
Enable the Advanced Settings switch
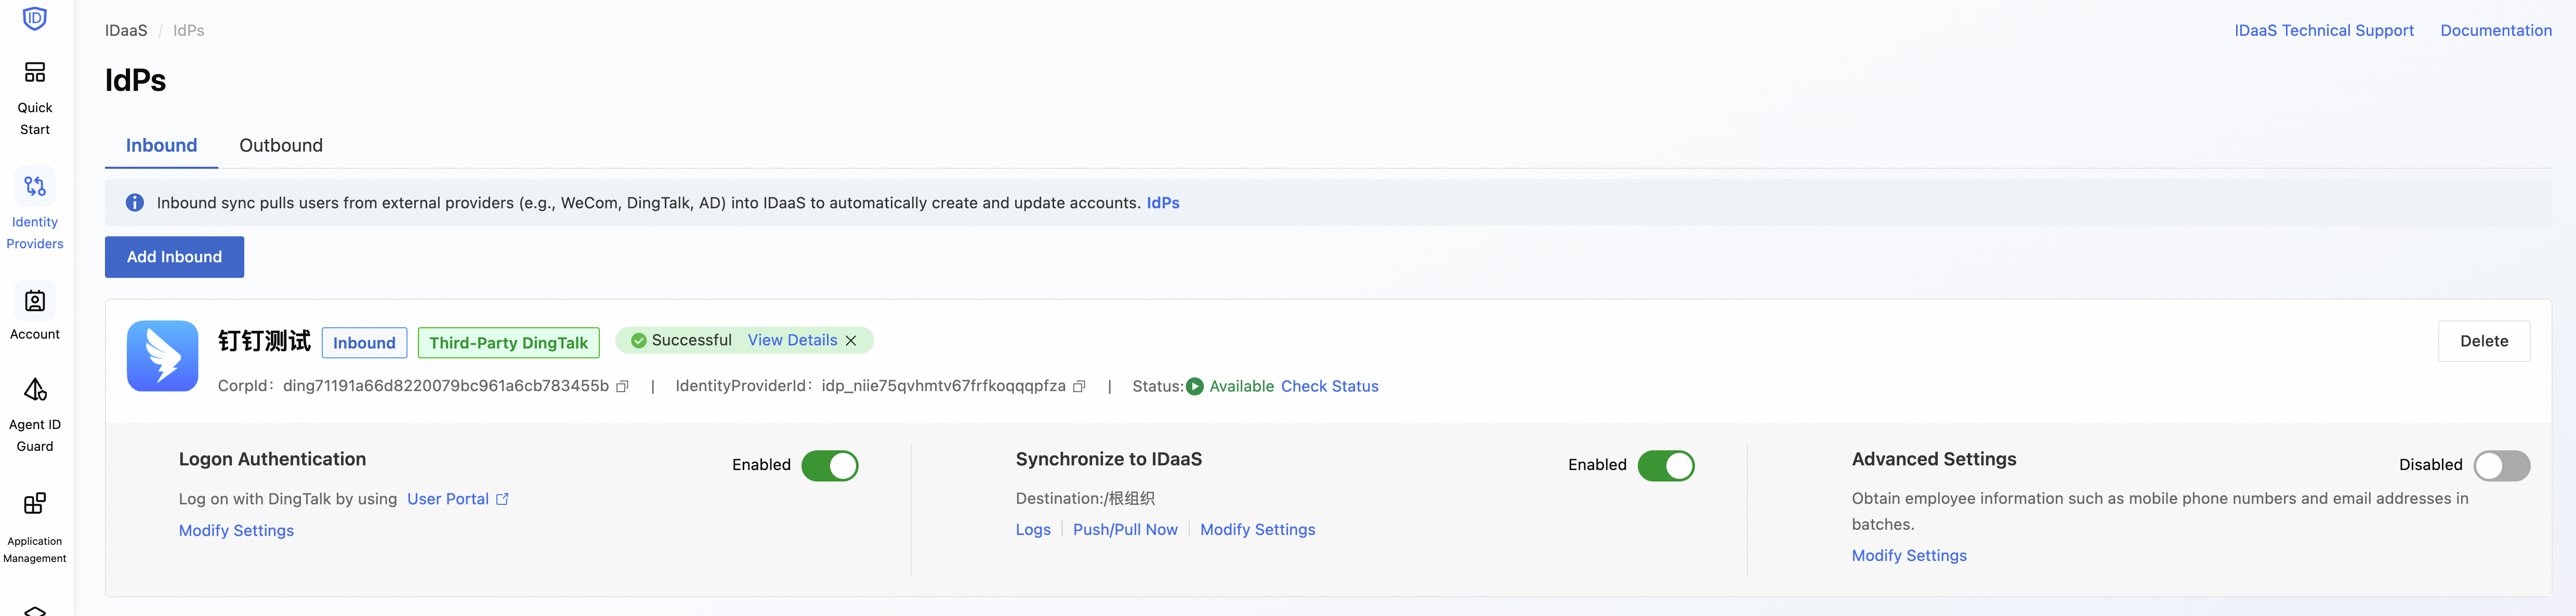tap(2502, 466)
